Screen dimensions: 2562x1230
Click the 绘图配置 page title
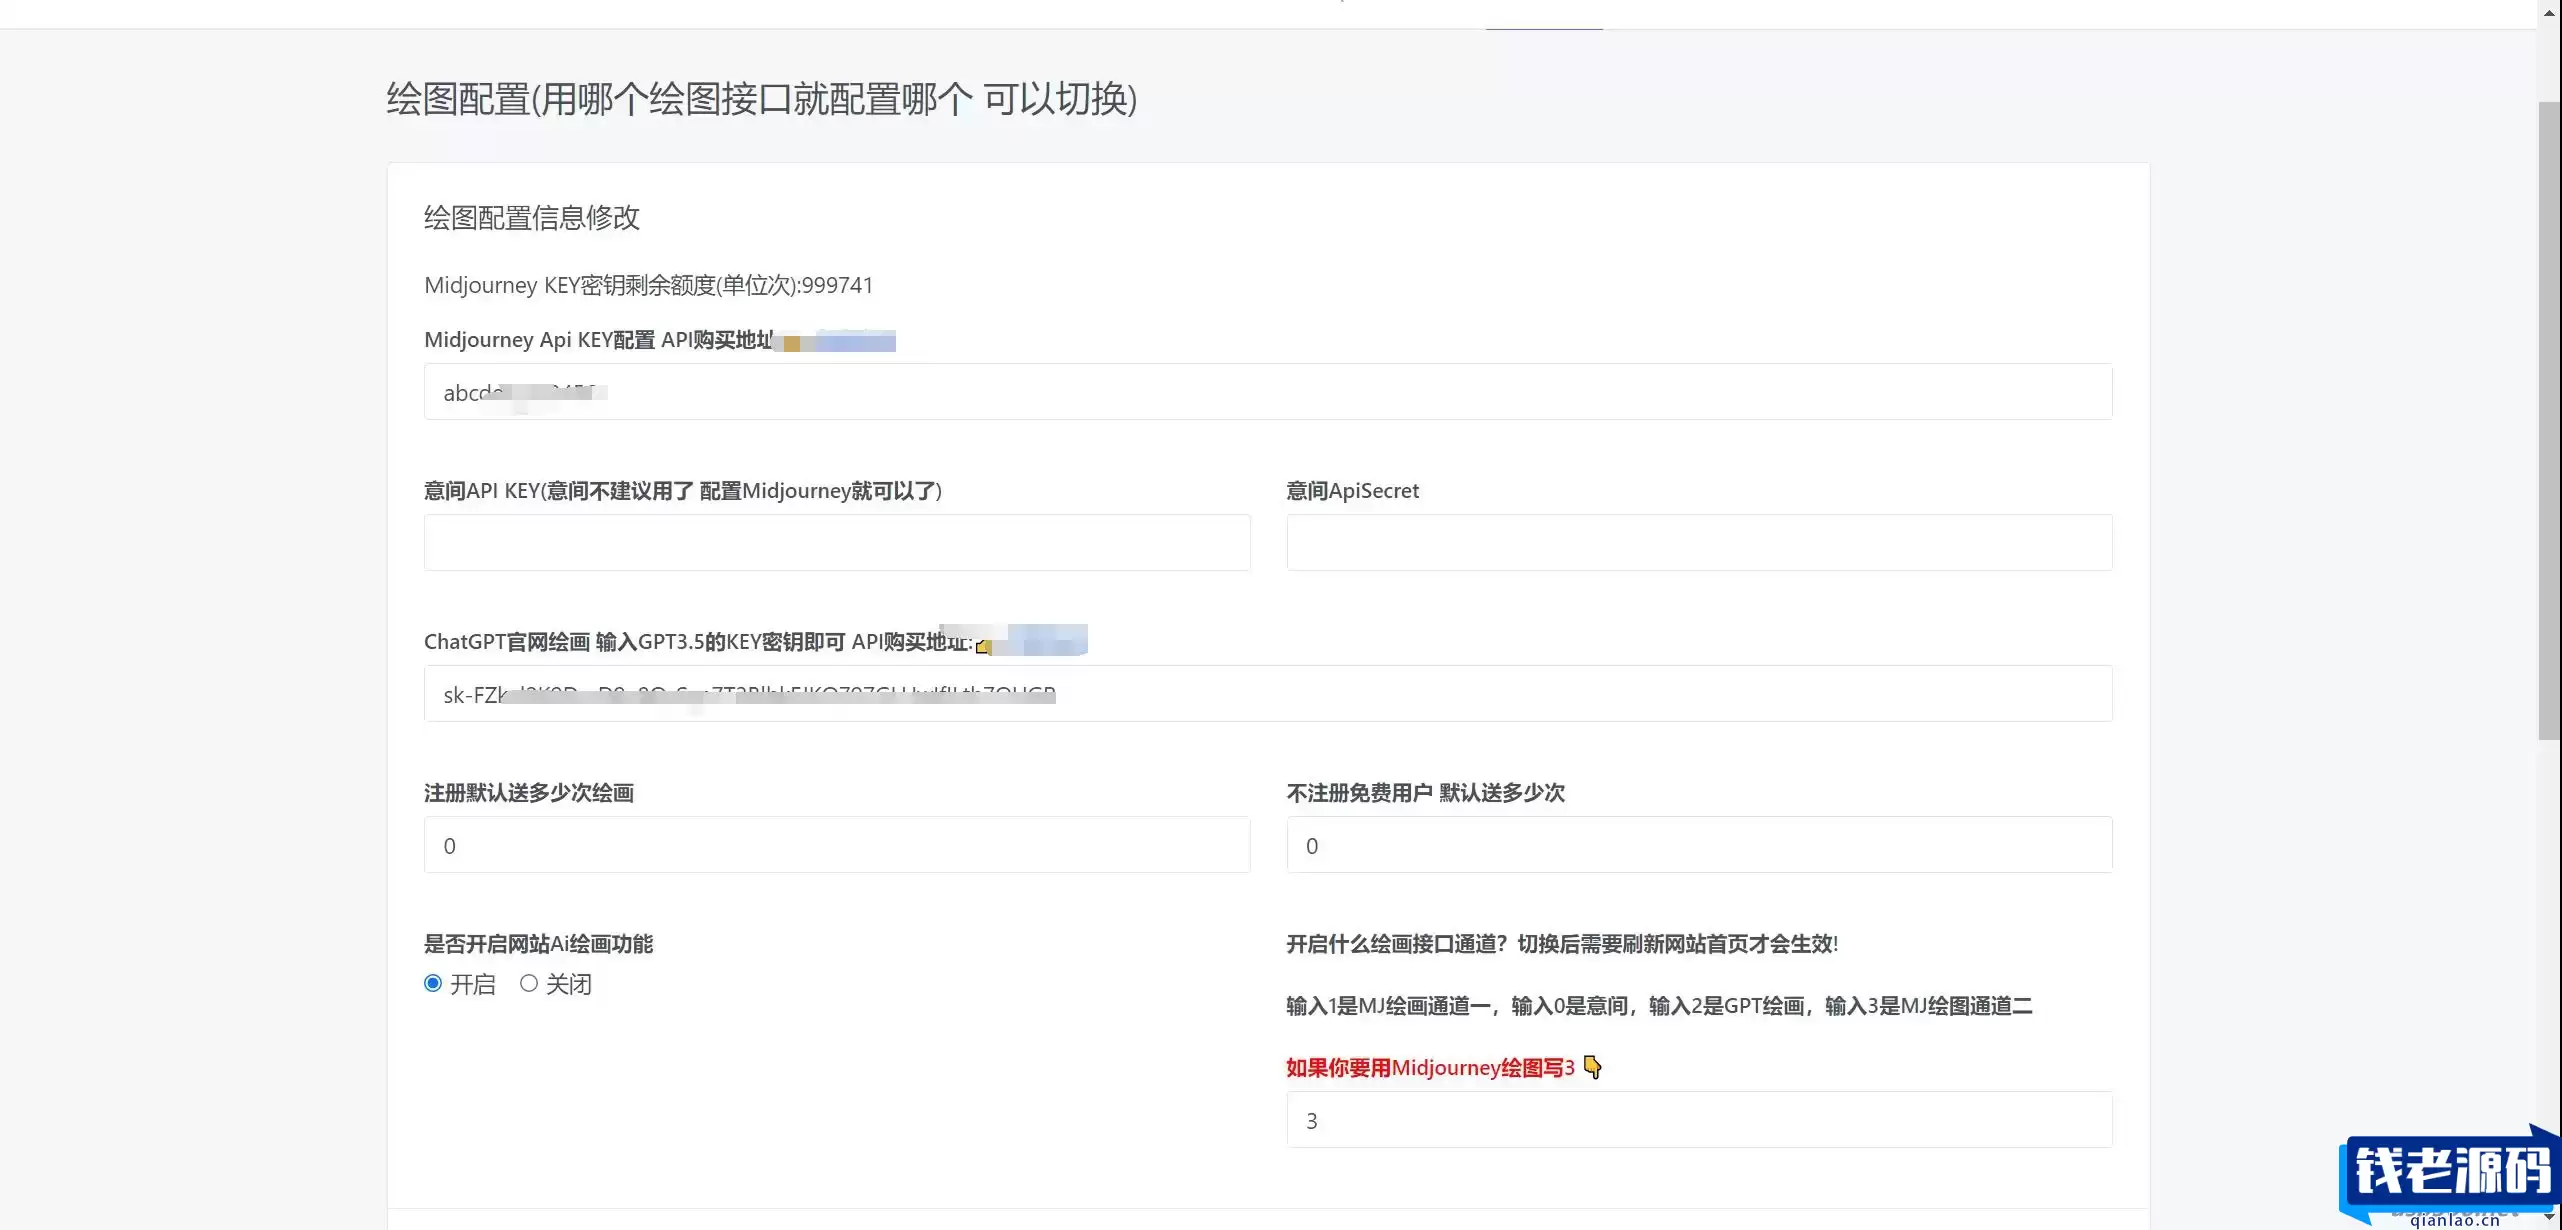click(762, 99)
